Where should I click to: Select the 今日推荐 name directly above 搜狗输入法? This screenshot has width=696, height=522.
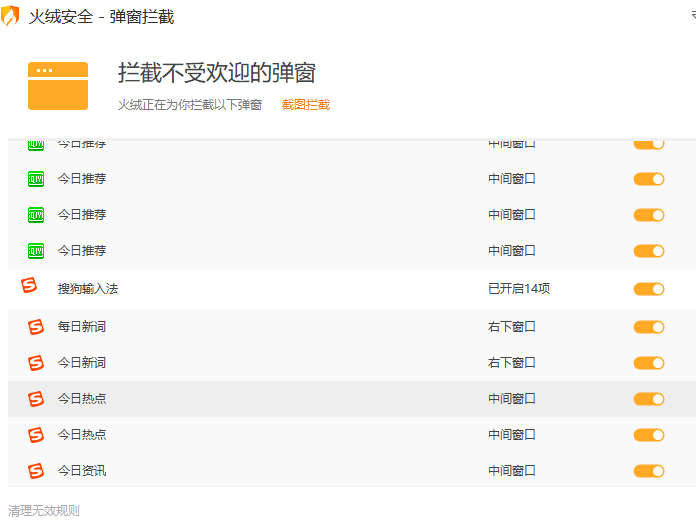click(x=82, y=251)
